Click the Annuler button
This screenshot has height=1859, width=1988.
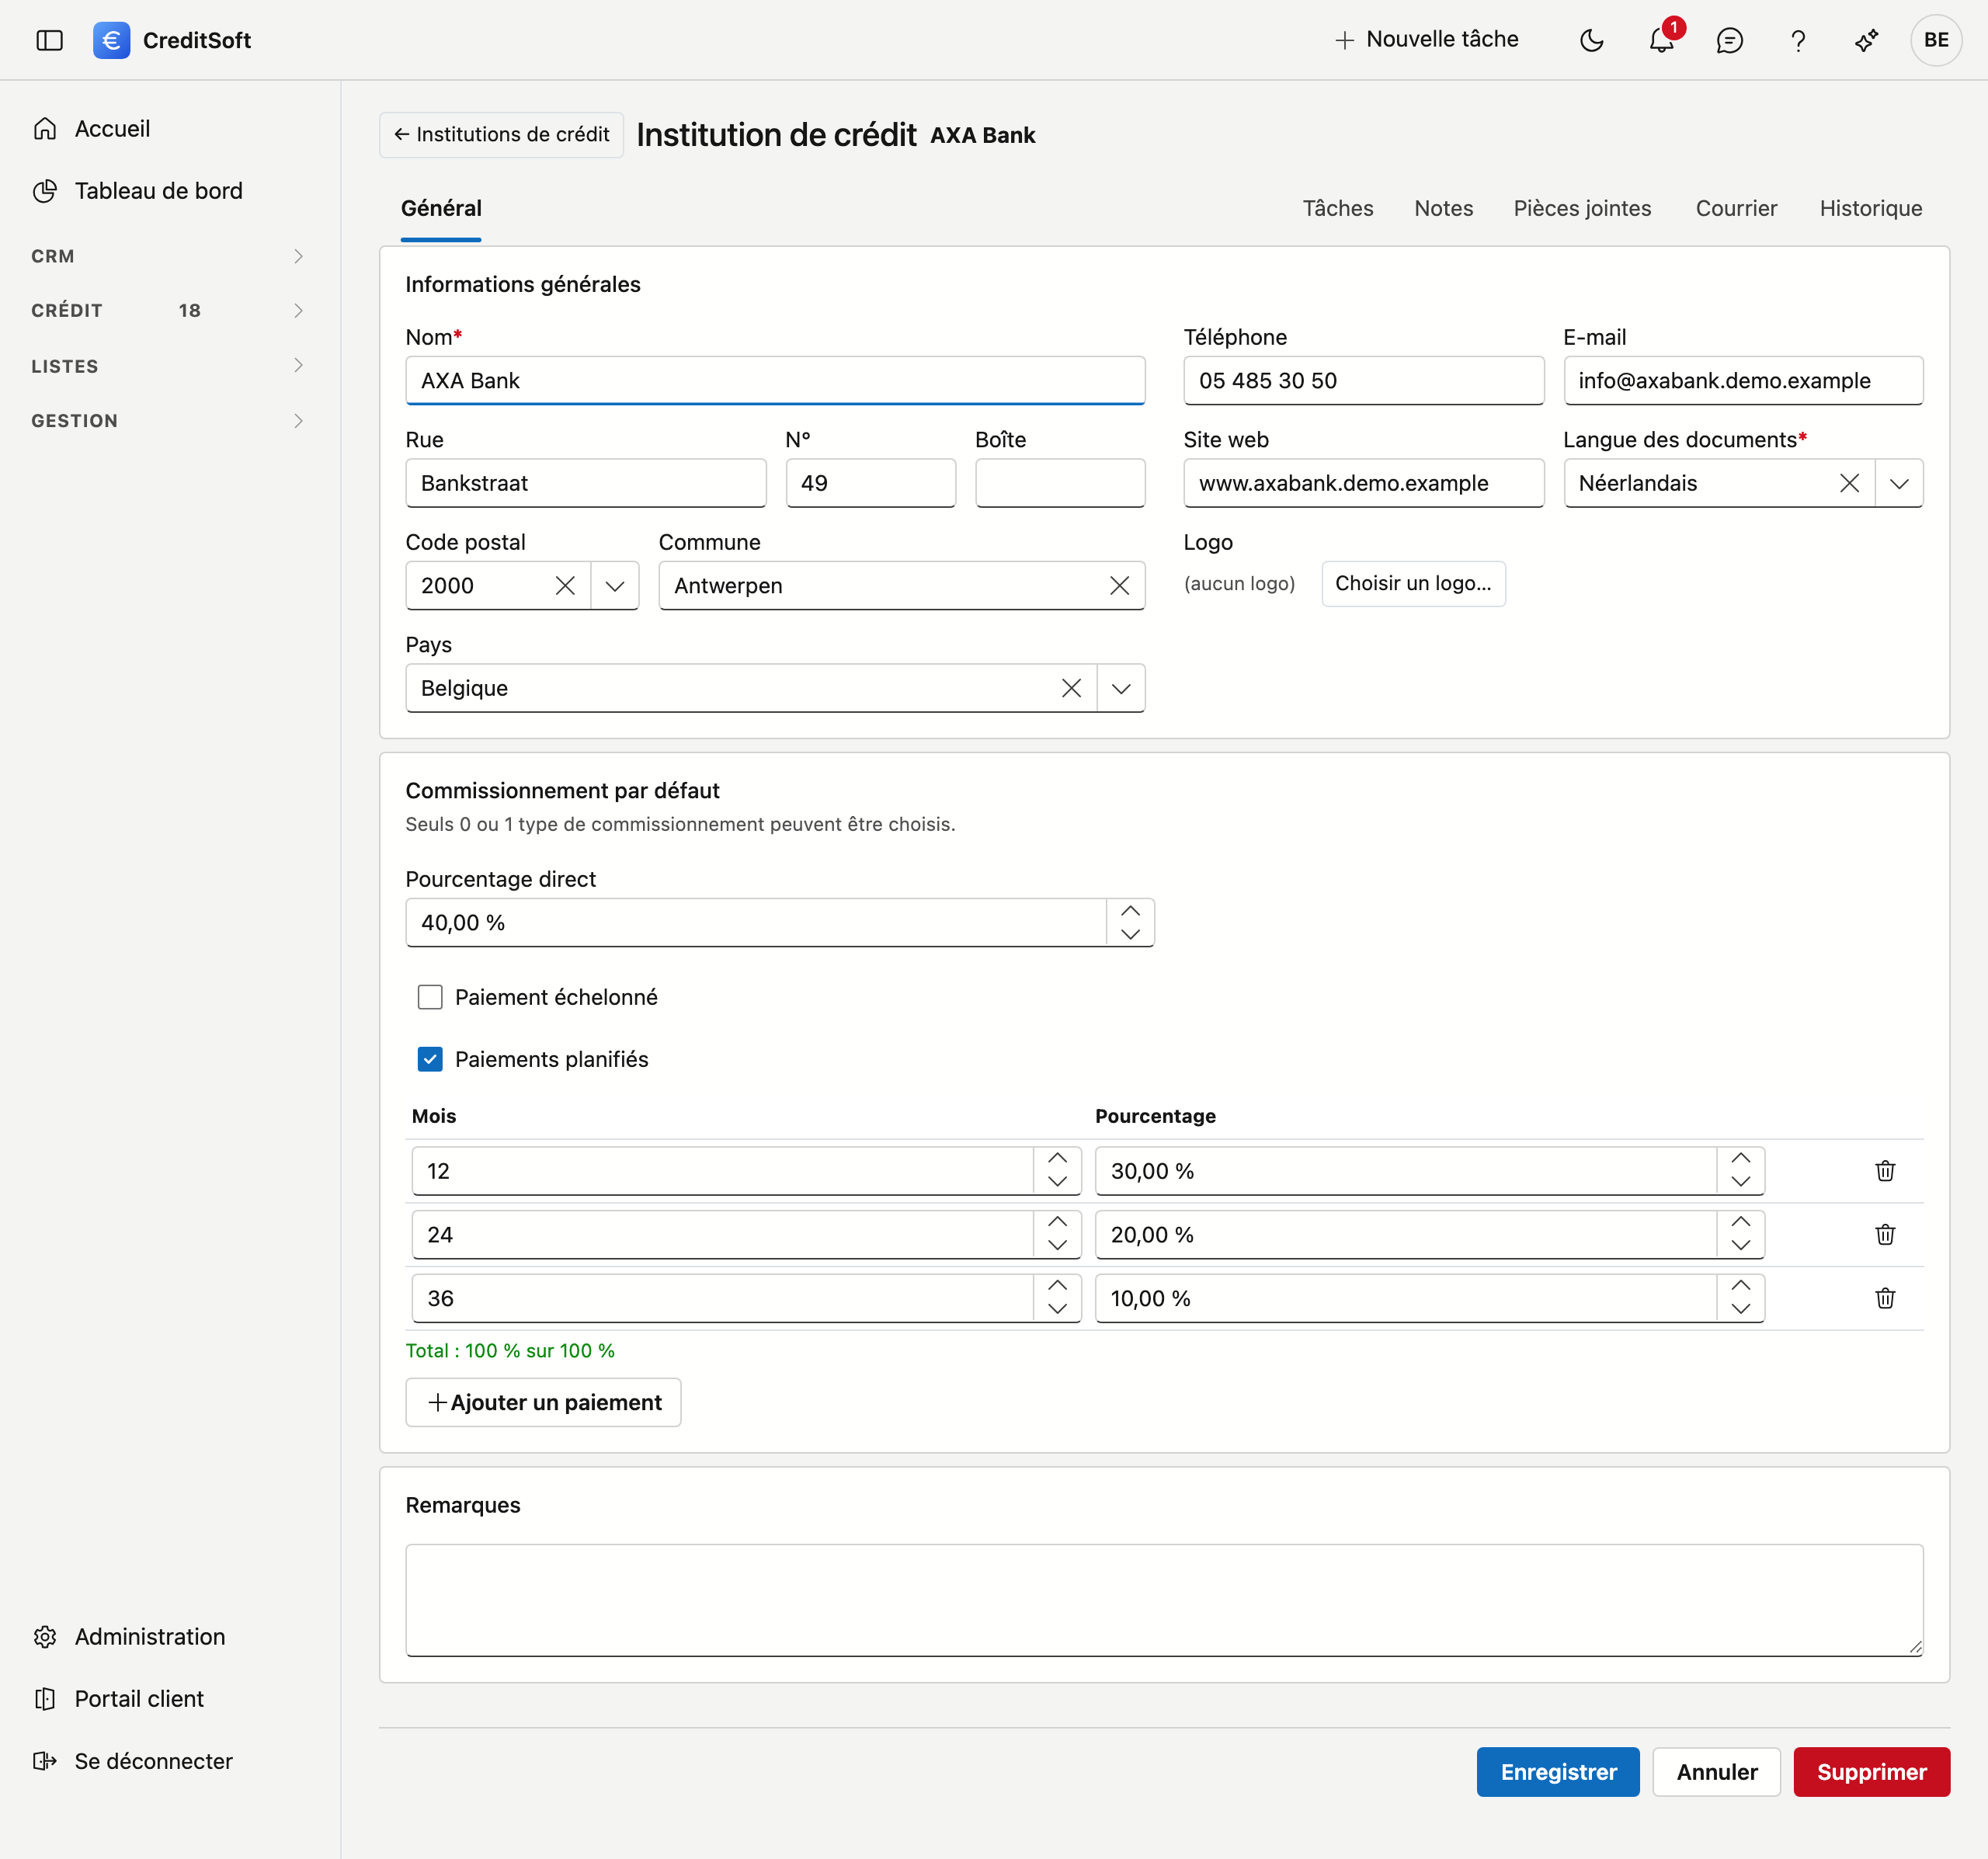[x=1716, y=1772]
